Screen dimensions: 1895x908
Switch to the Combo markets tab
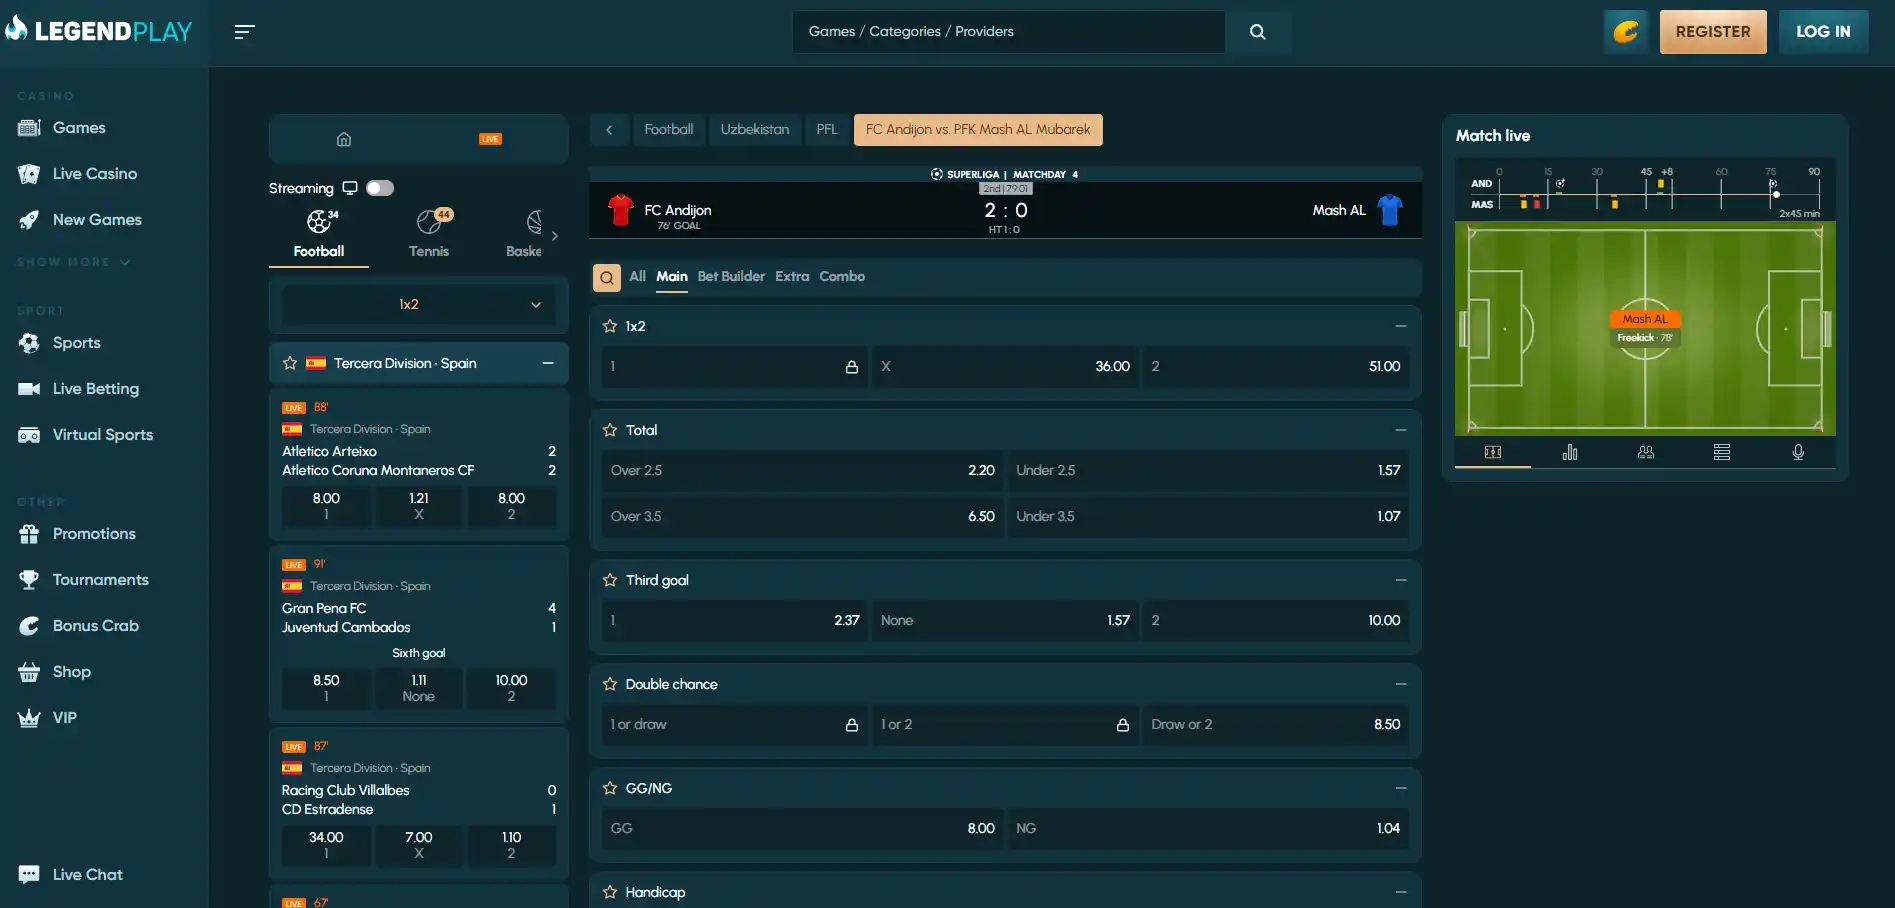(842, 277)
